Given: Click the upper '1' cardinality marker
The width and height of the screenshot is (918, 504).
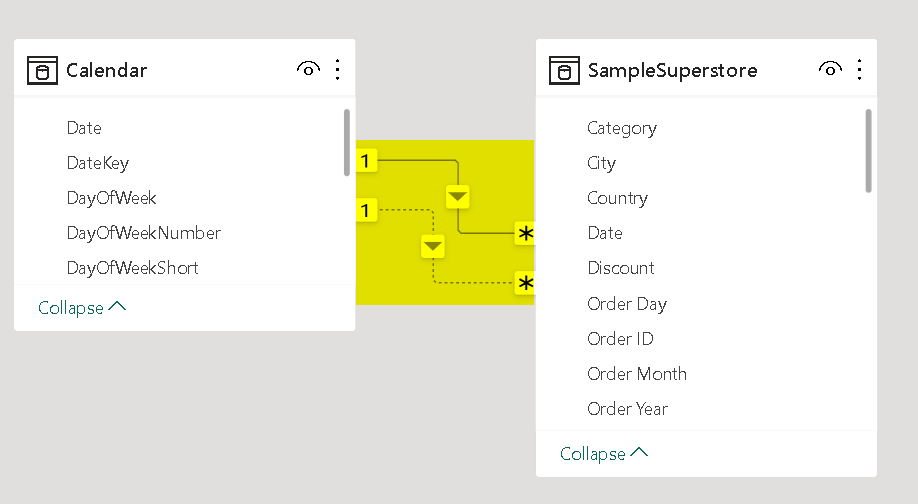Looking at the screenshot, I should pos(366,160).
